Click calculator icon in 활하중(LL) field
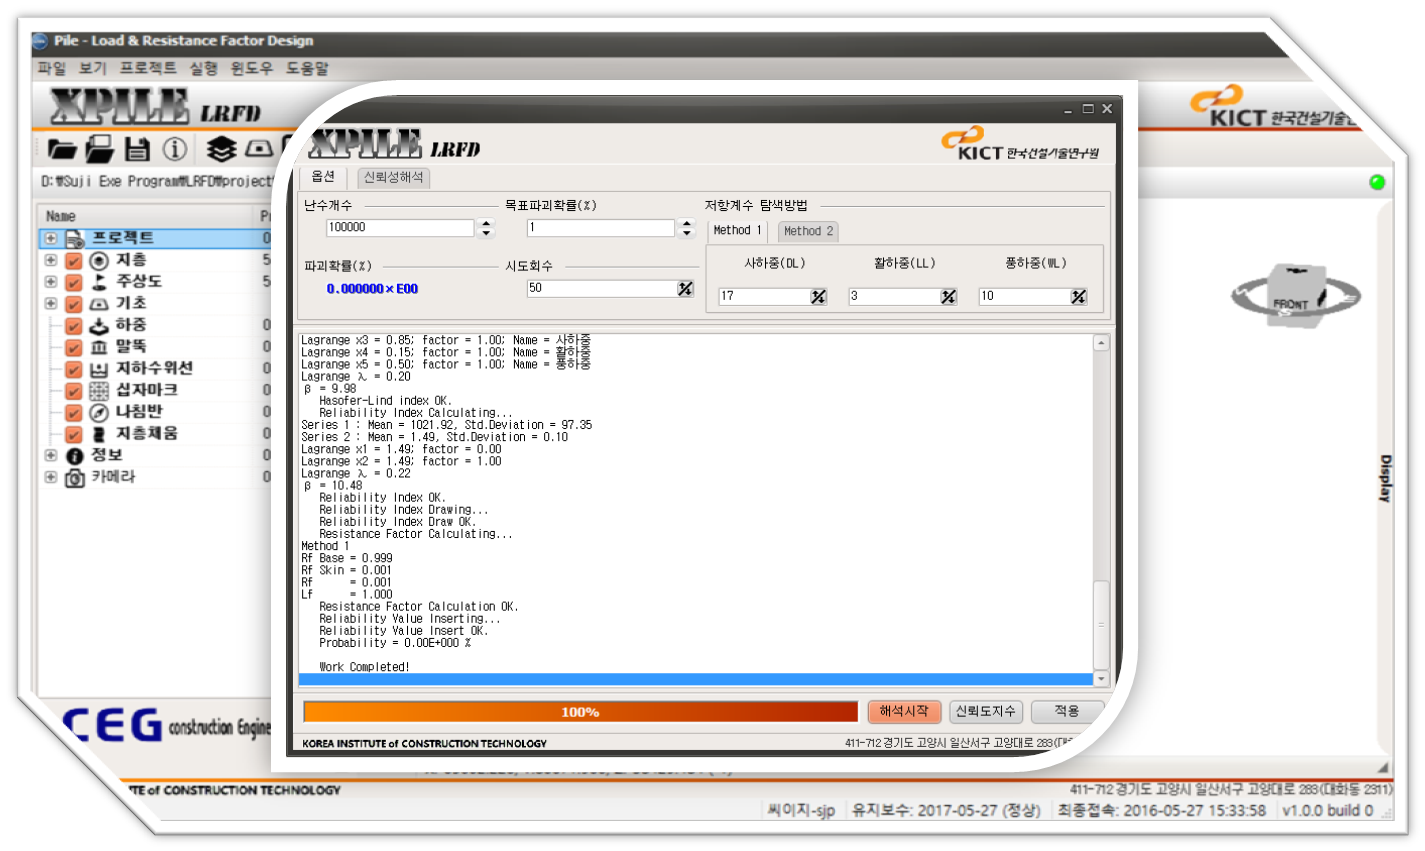1425x851 pixels. pos(948,297)
